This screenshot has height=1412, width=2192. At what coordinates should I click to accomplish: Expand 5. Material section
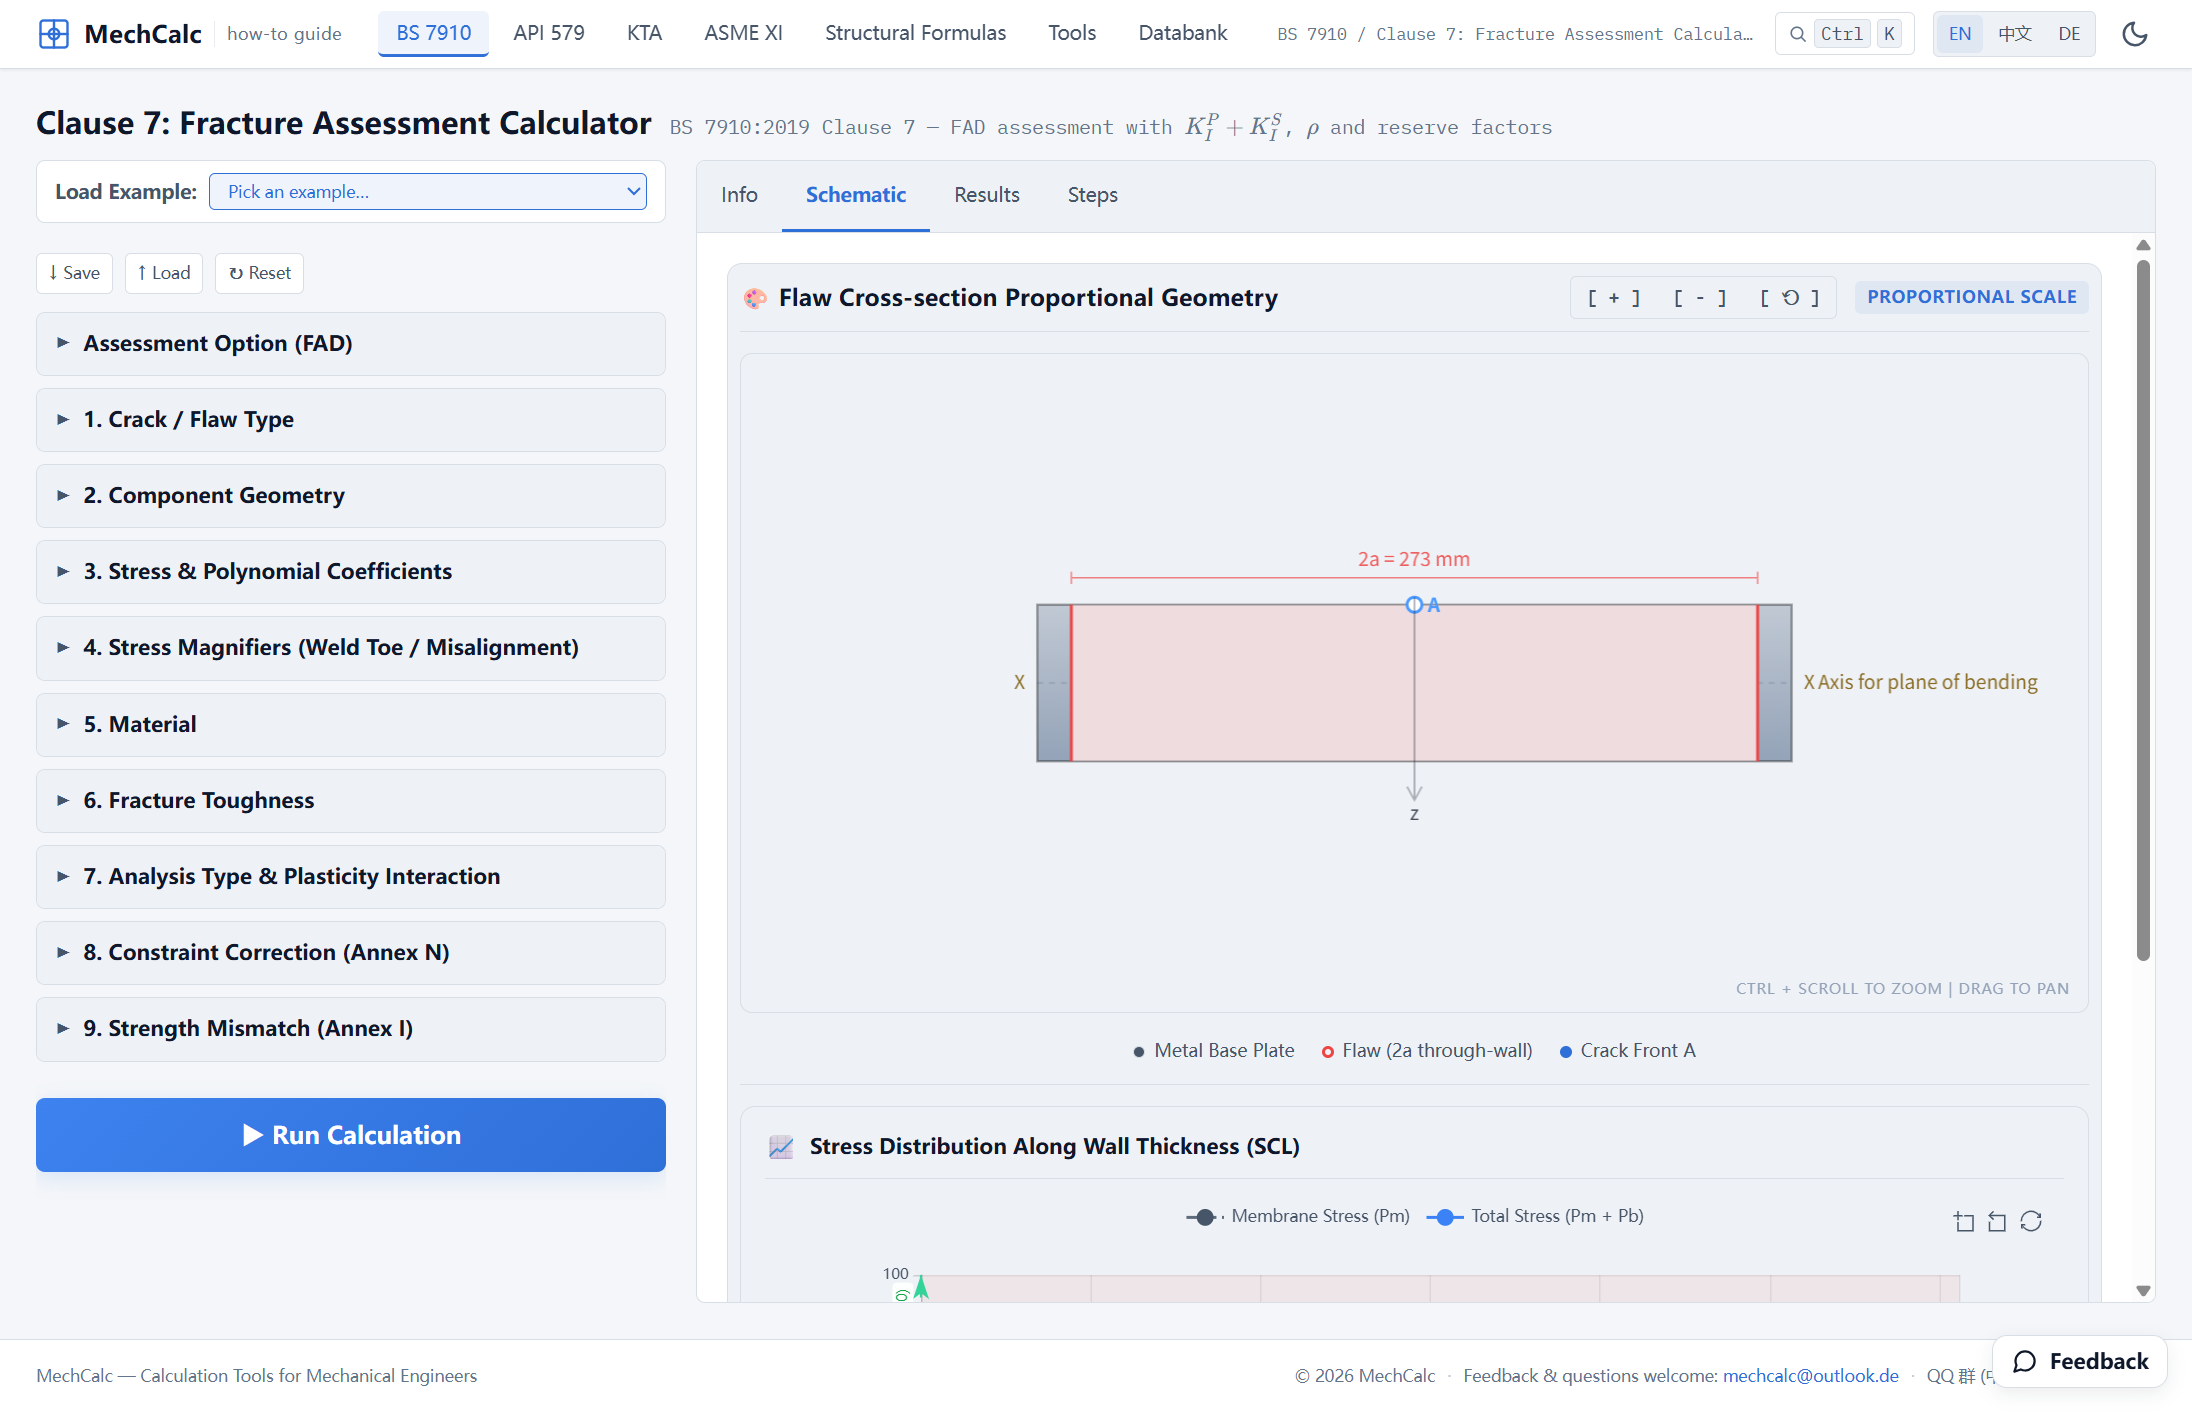(x=351, y=725)
